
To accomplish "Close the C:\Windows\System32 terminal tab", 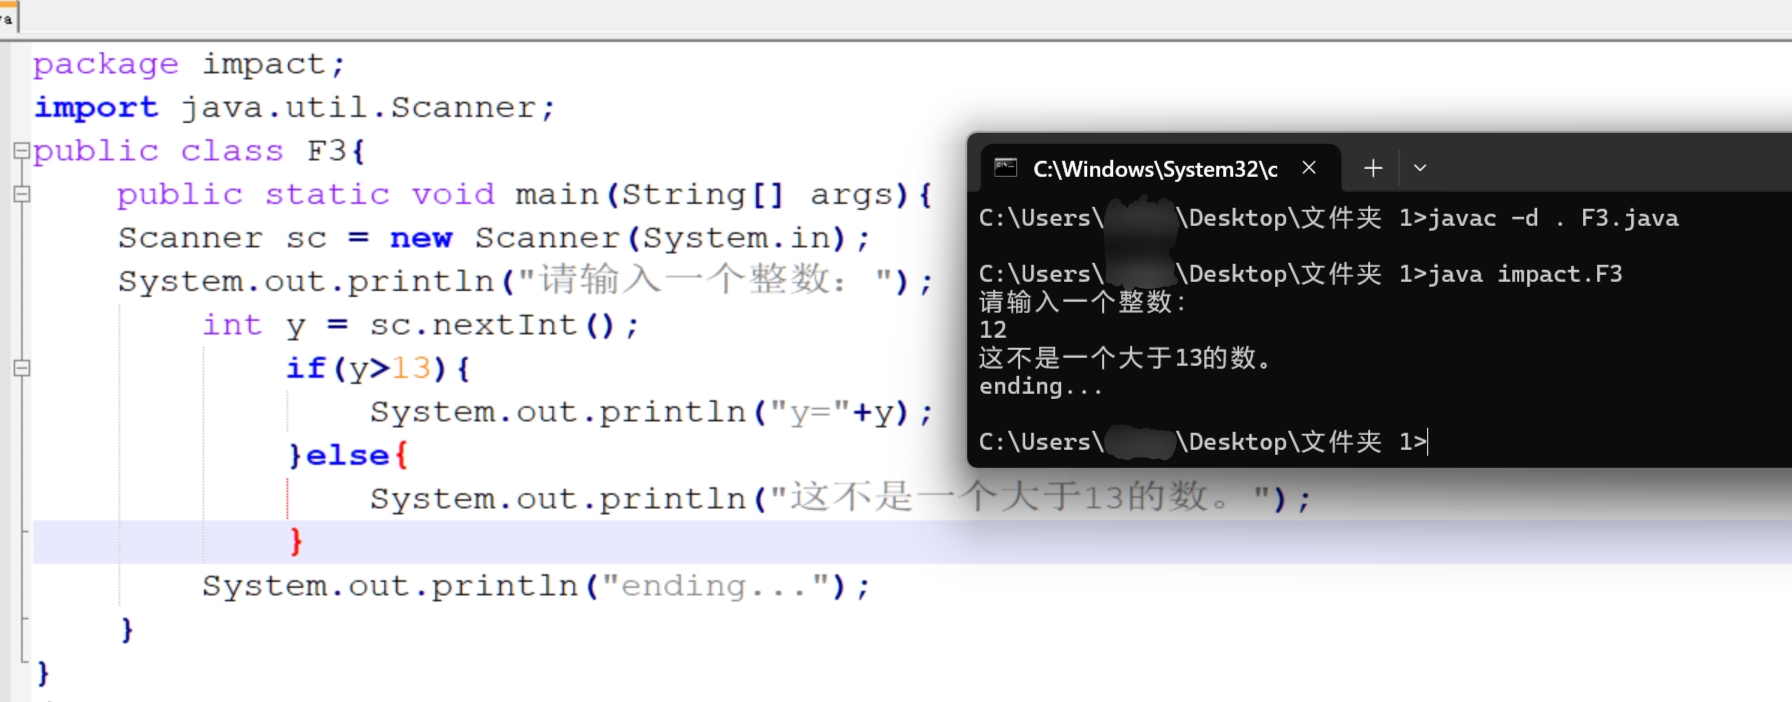I will click(1309, 168).
